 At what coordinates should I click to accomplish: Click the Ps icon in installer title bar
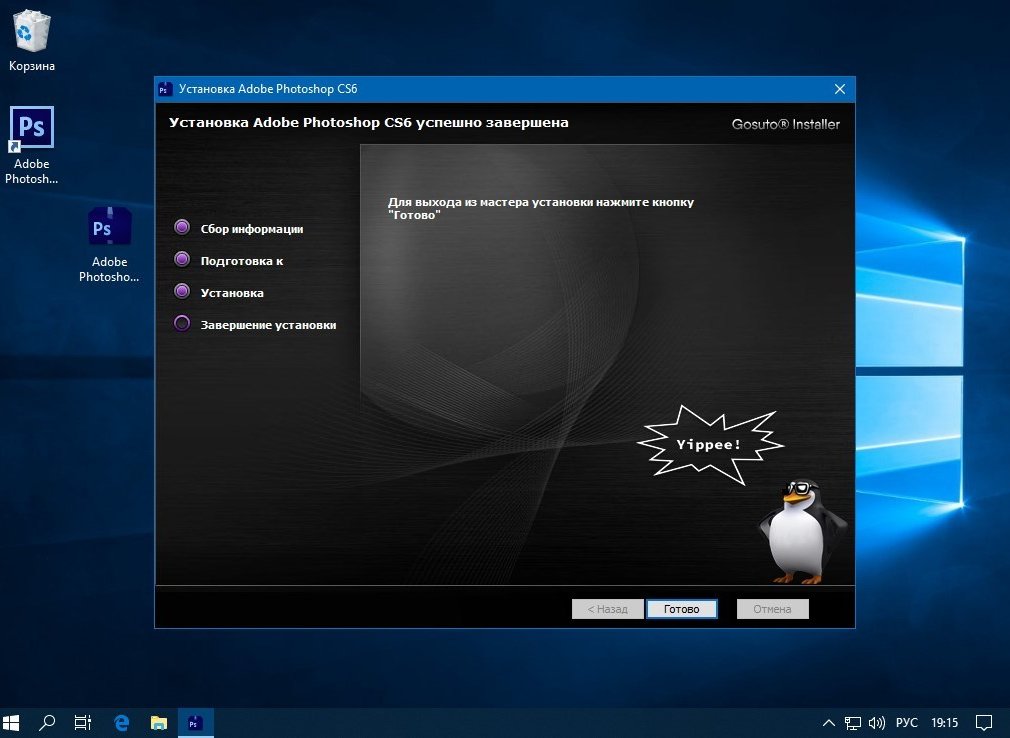[x=165, y=89]
